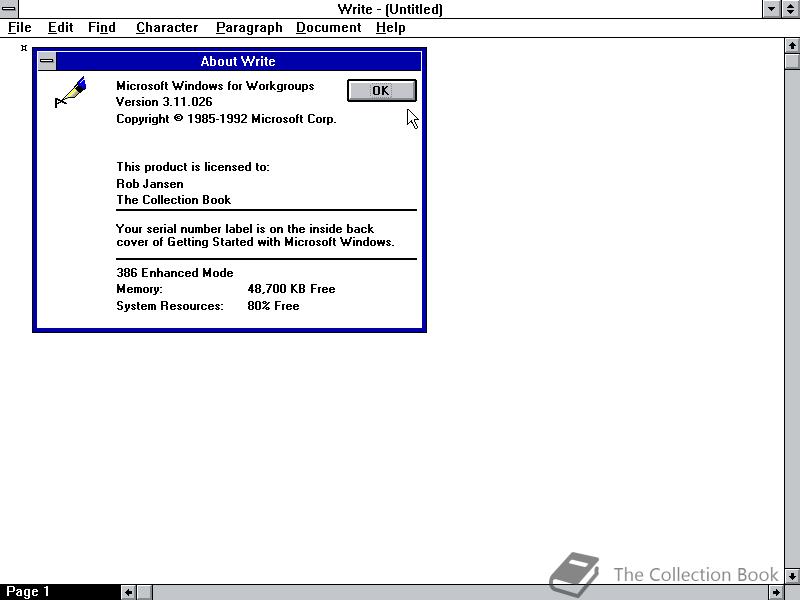Click "This product is licensed to:" text

pyautogui.click(x=193, y=167)
